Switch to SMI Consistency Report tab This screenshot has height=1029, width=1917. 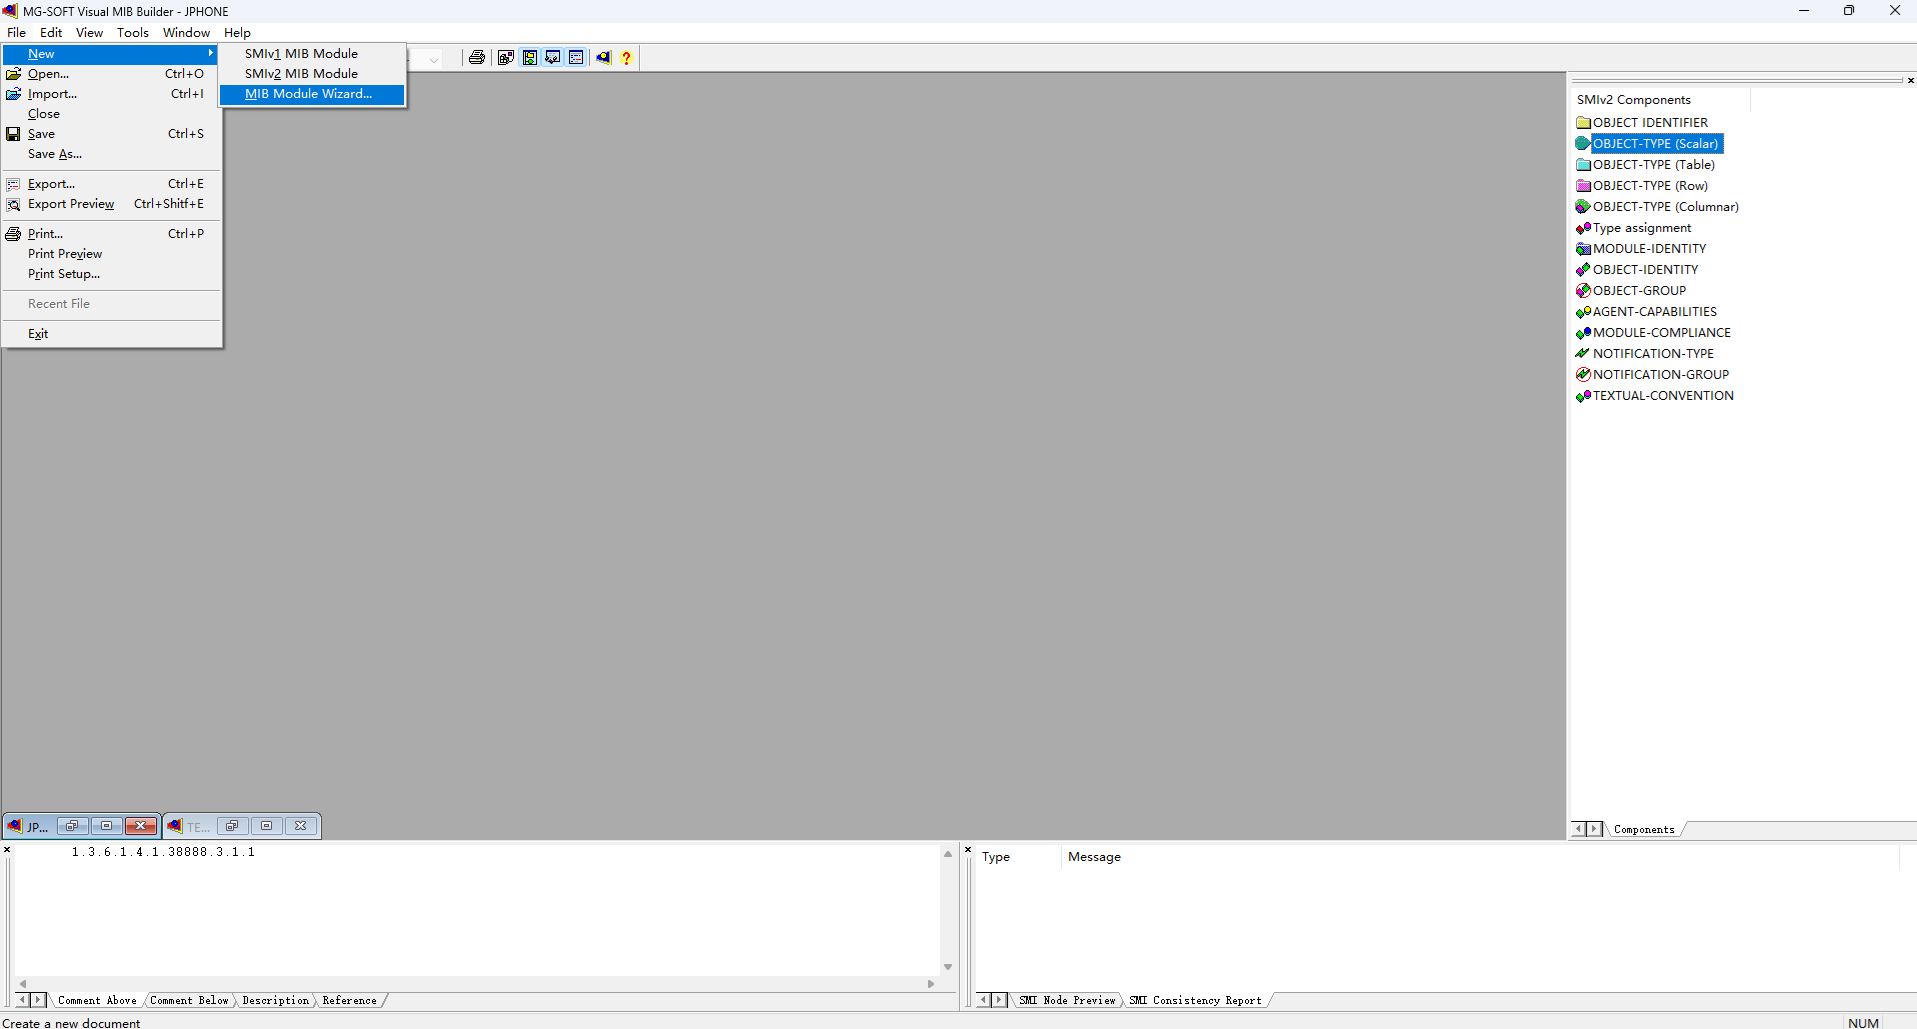[x=1196, y=1000]
